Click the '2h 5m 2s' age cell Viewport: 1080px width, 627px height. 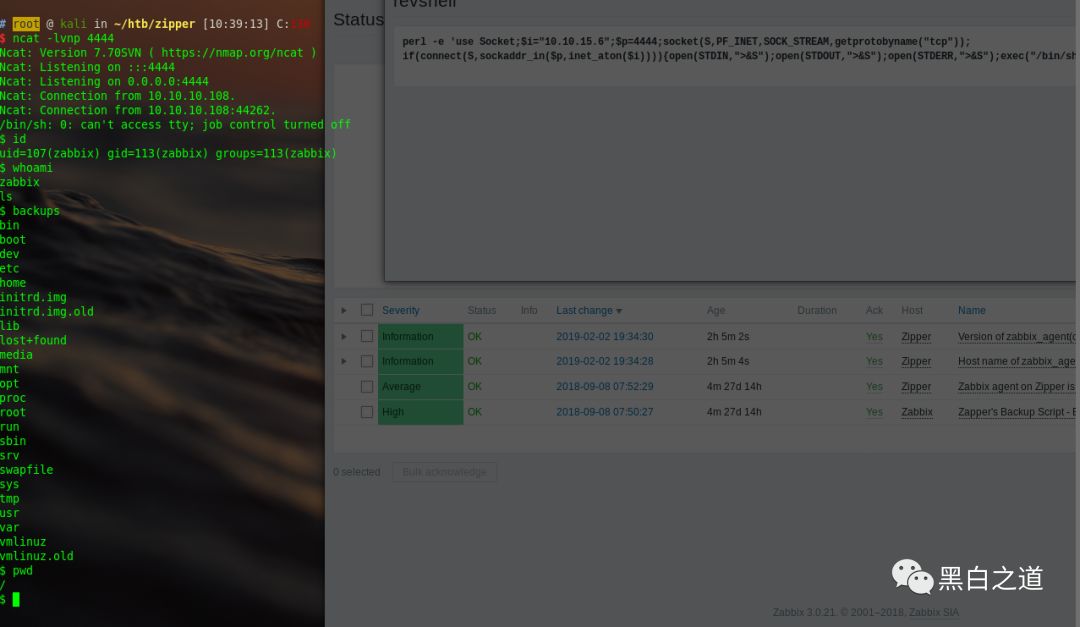tap(727, 336)
